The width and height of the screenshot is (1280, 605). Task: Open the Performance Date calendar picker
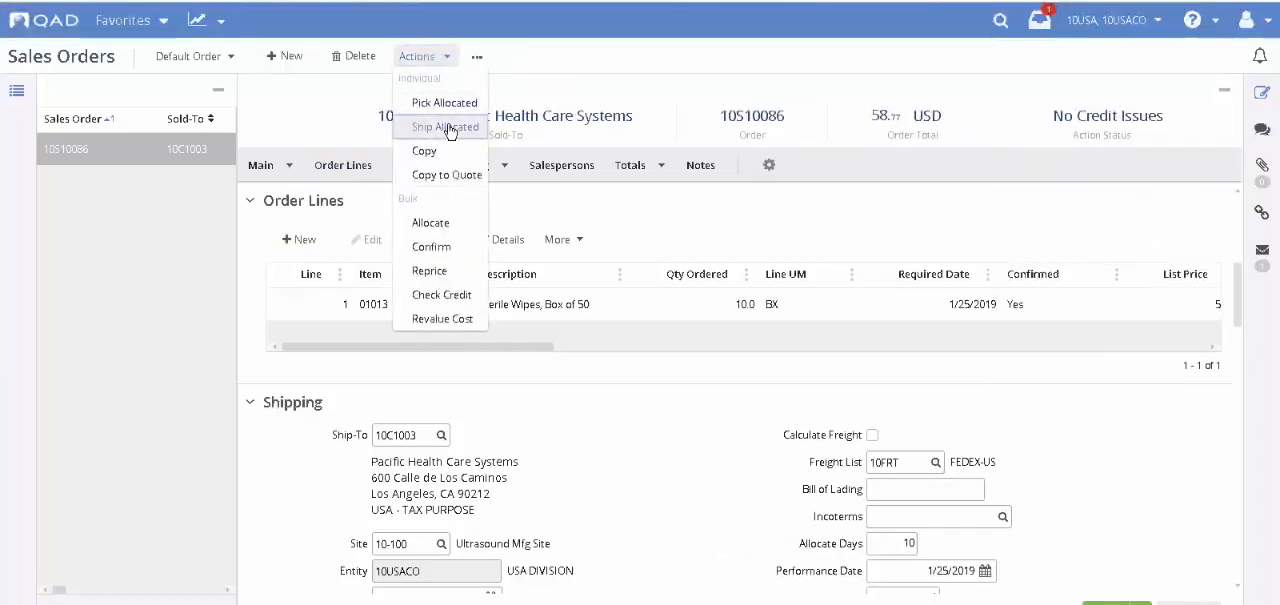tap(985, 571)
